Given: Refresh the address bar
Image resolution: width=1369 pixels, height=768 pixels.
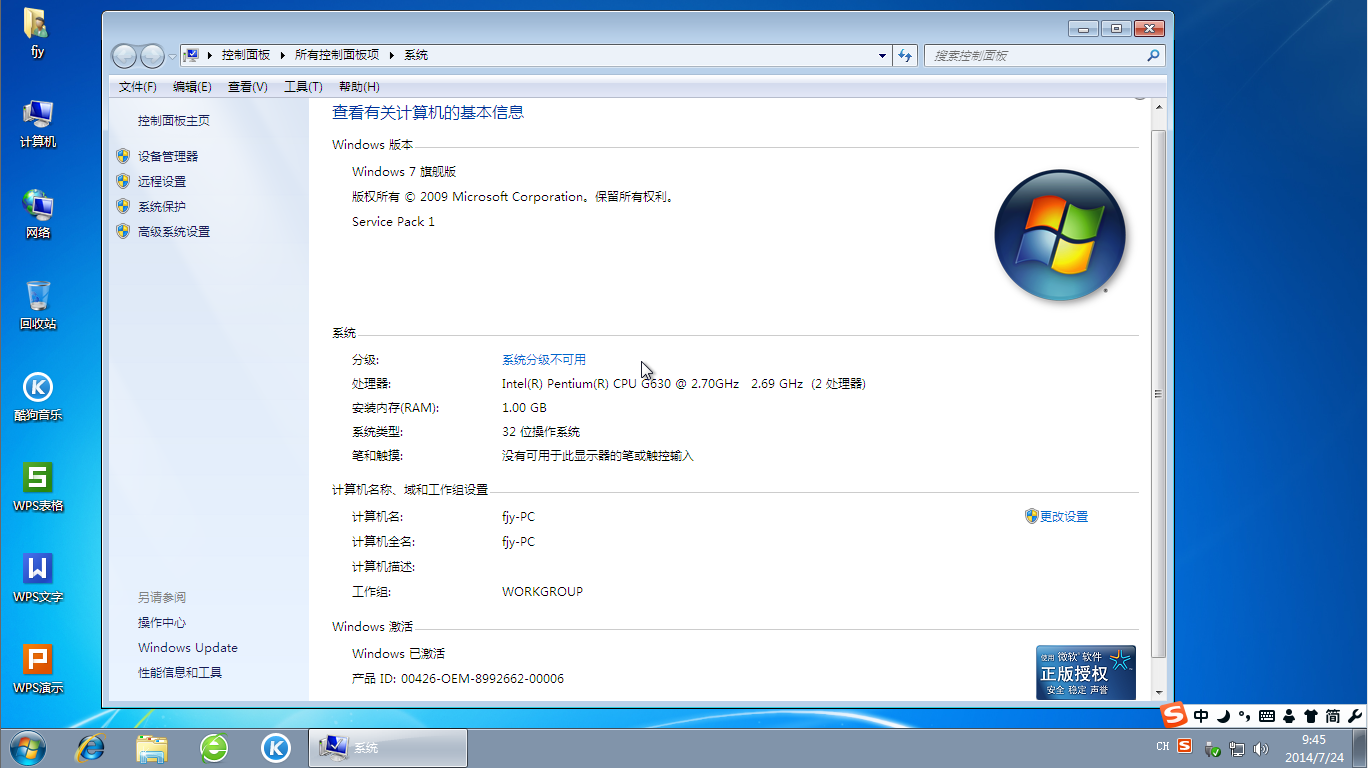Looking at the screenshot, I should coord(905,56).
